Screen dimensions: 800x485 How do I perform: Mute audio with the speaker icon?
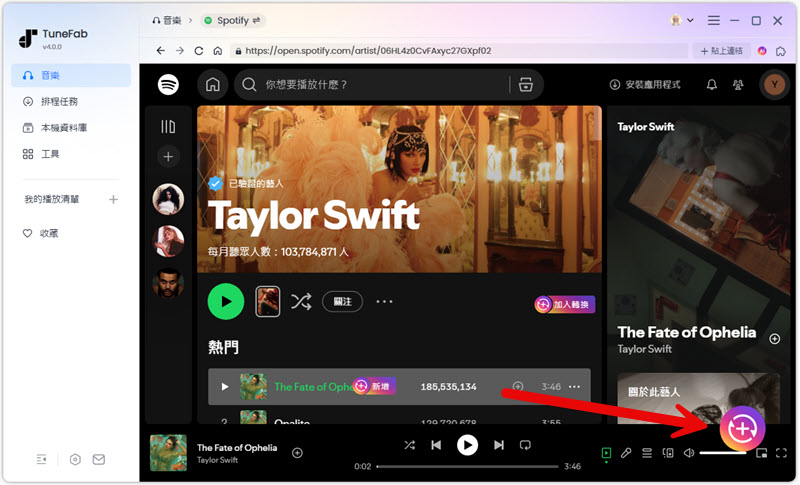(689, 453)
